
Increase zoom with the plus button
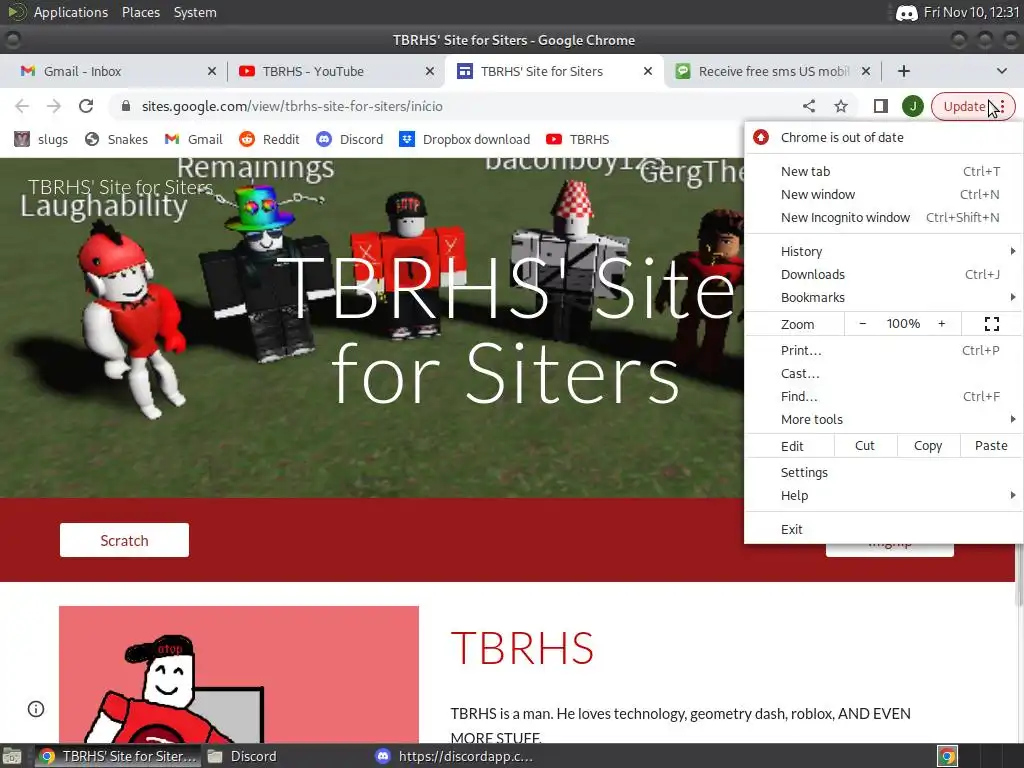[x=942, y=323]
